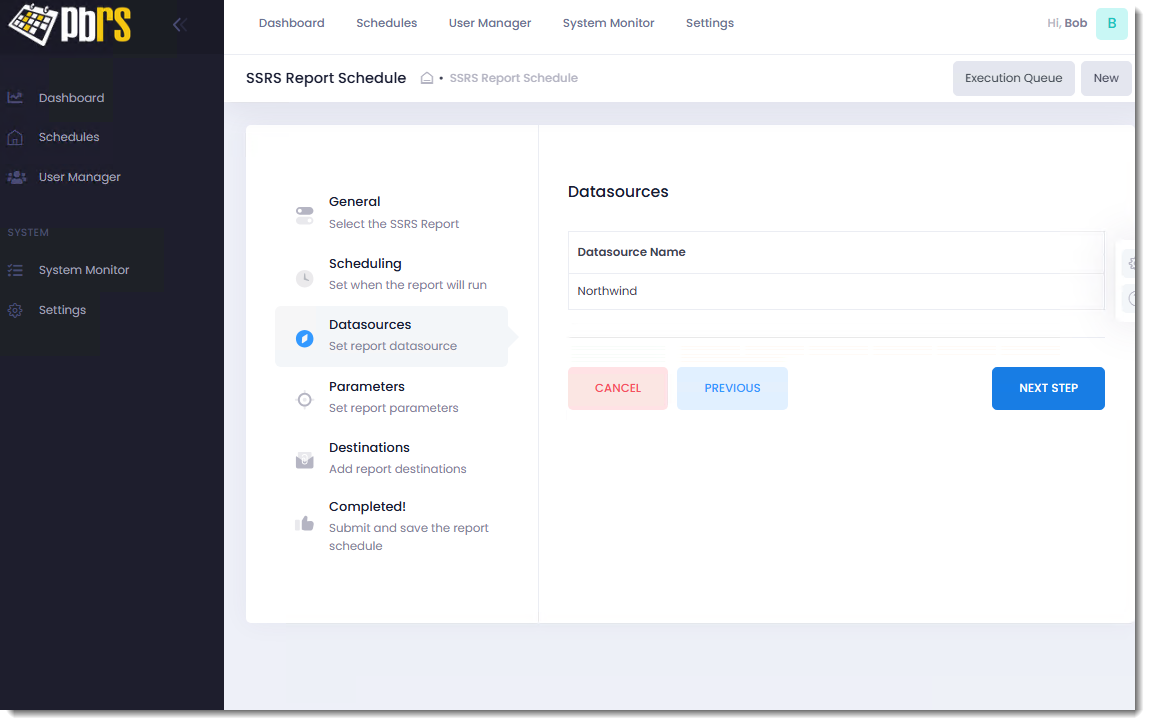Go back with PREVIOUS button
The height and width of the screenshot is (725, 1150).
(x=732, y=388)
